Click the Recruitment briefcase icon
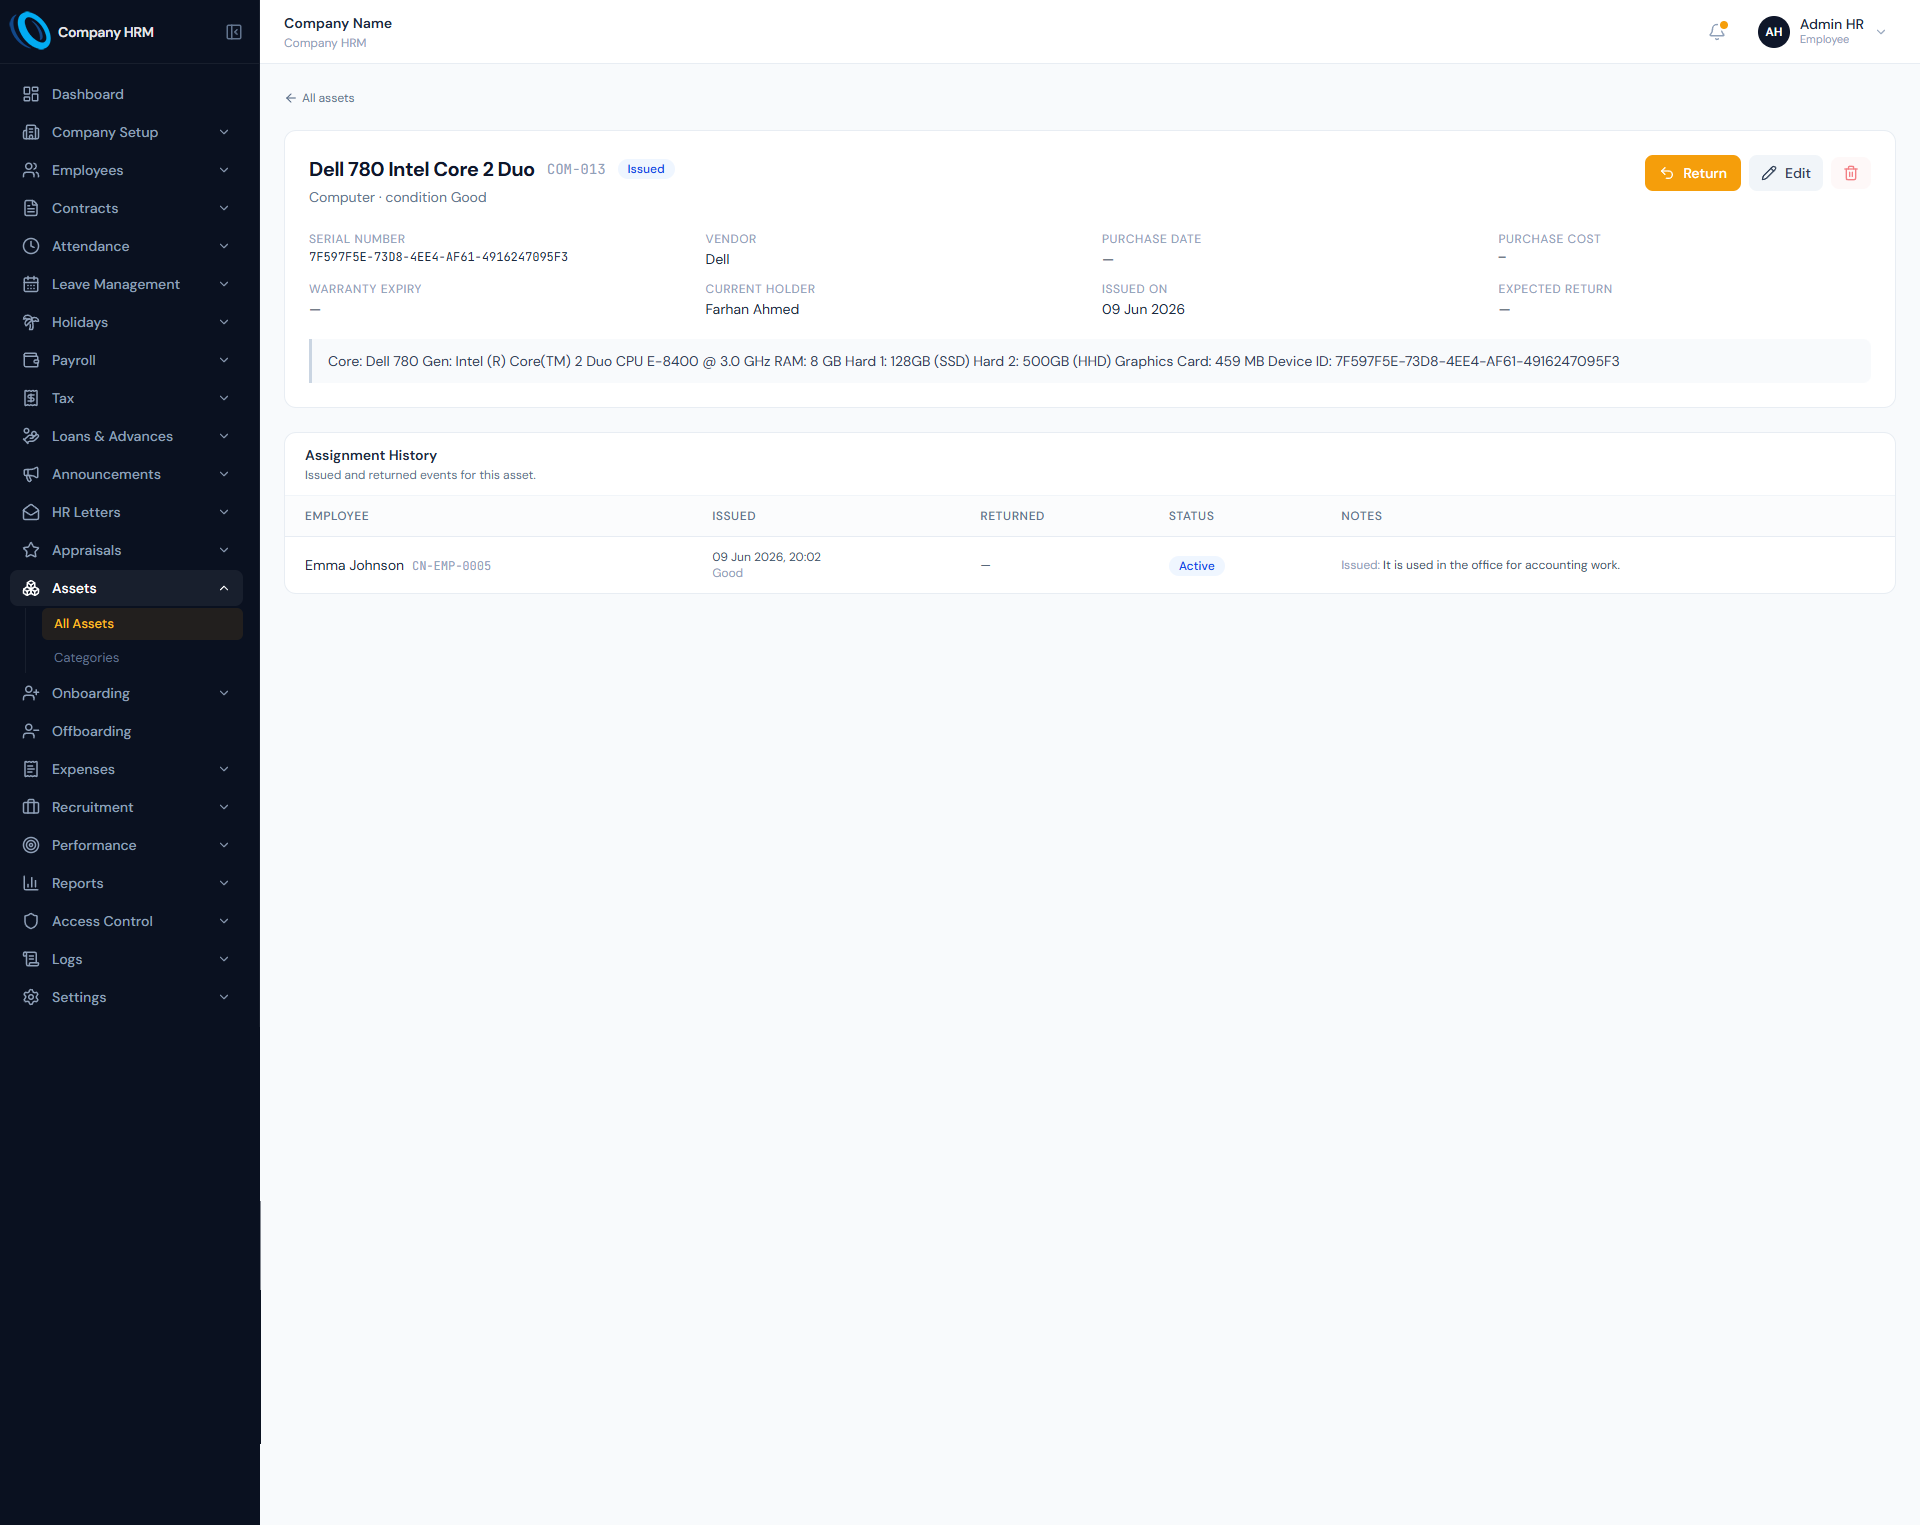The image size is (1920, 1525). pos(31,807)
